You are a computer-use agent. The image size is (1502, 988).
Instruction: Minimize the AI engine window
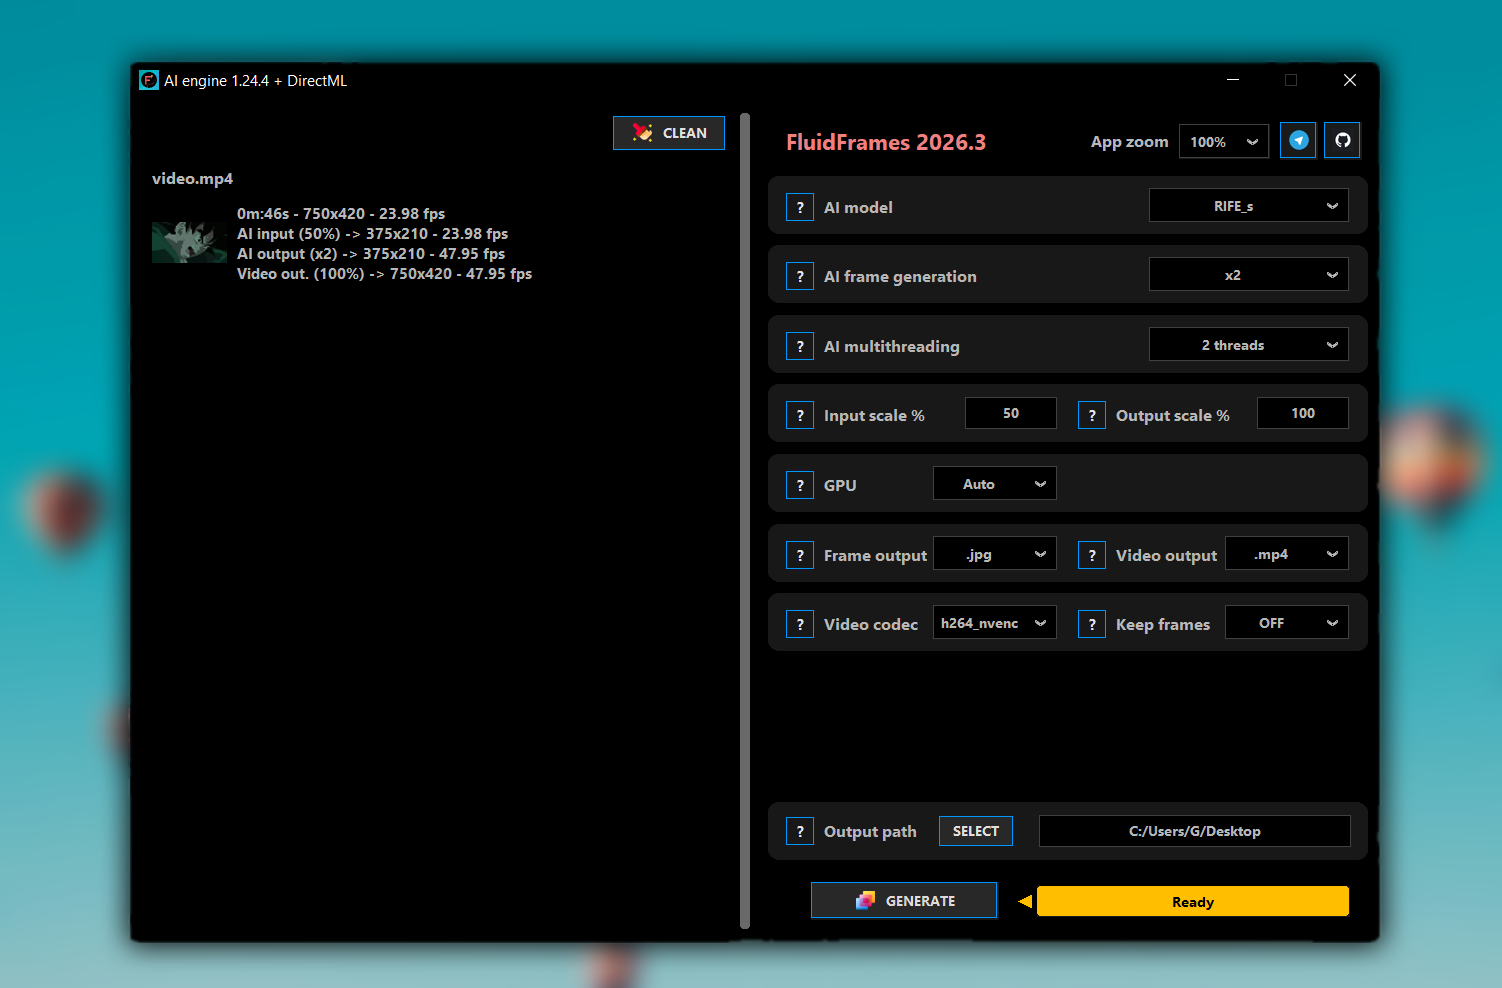click(1233, 80)
